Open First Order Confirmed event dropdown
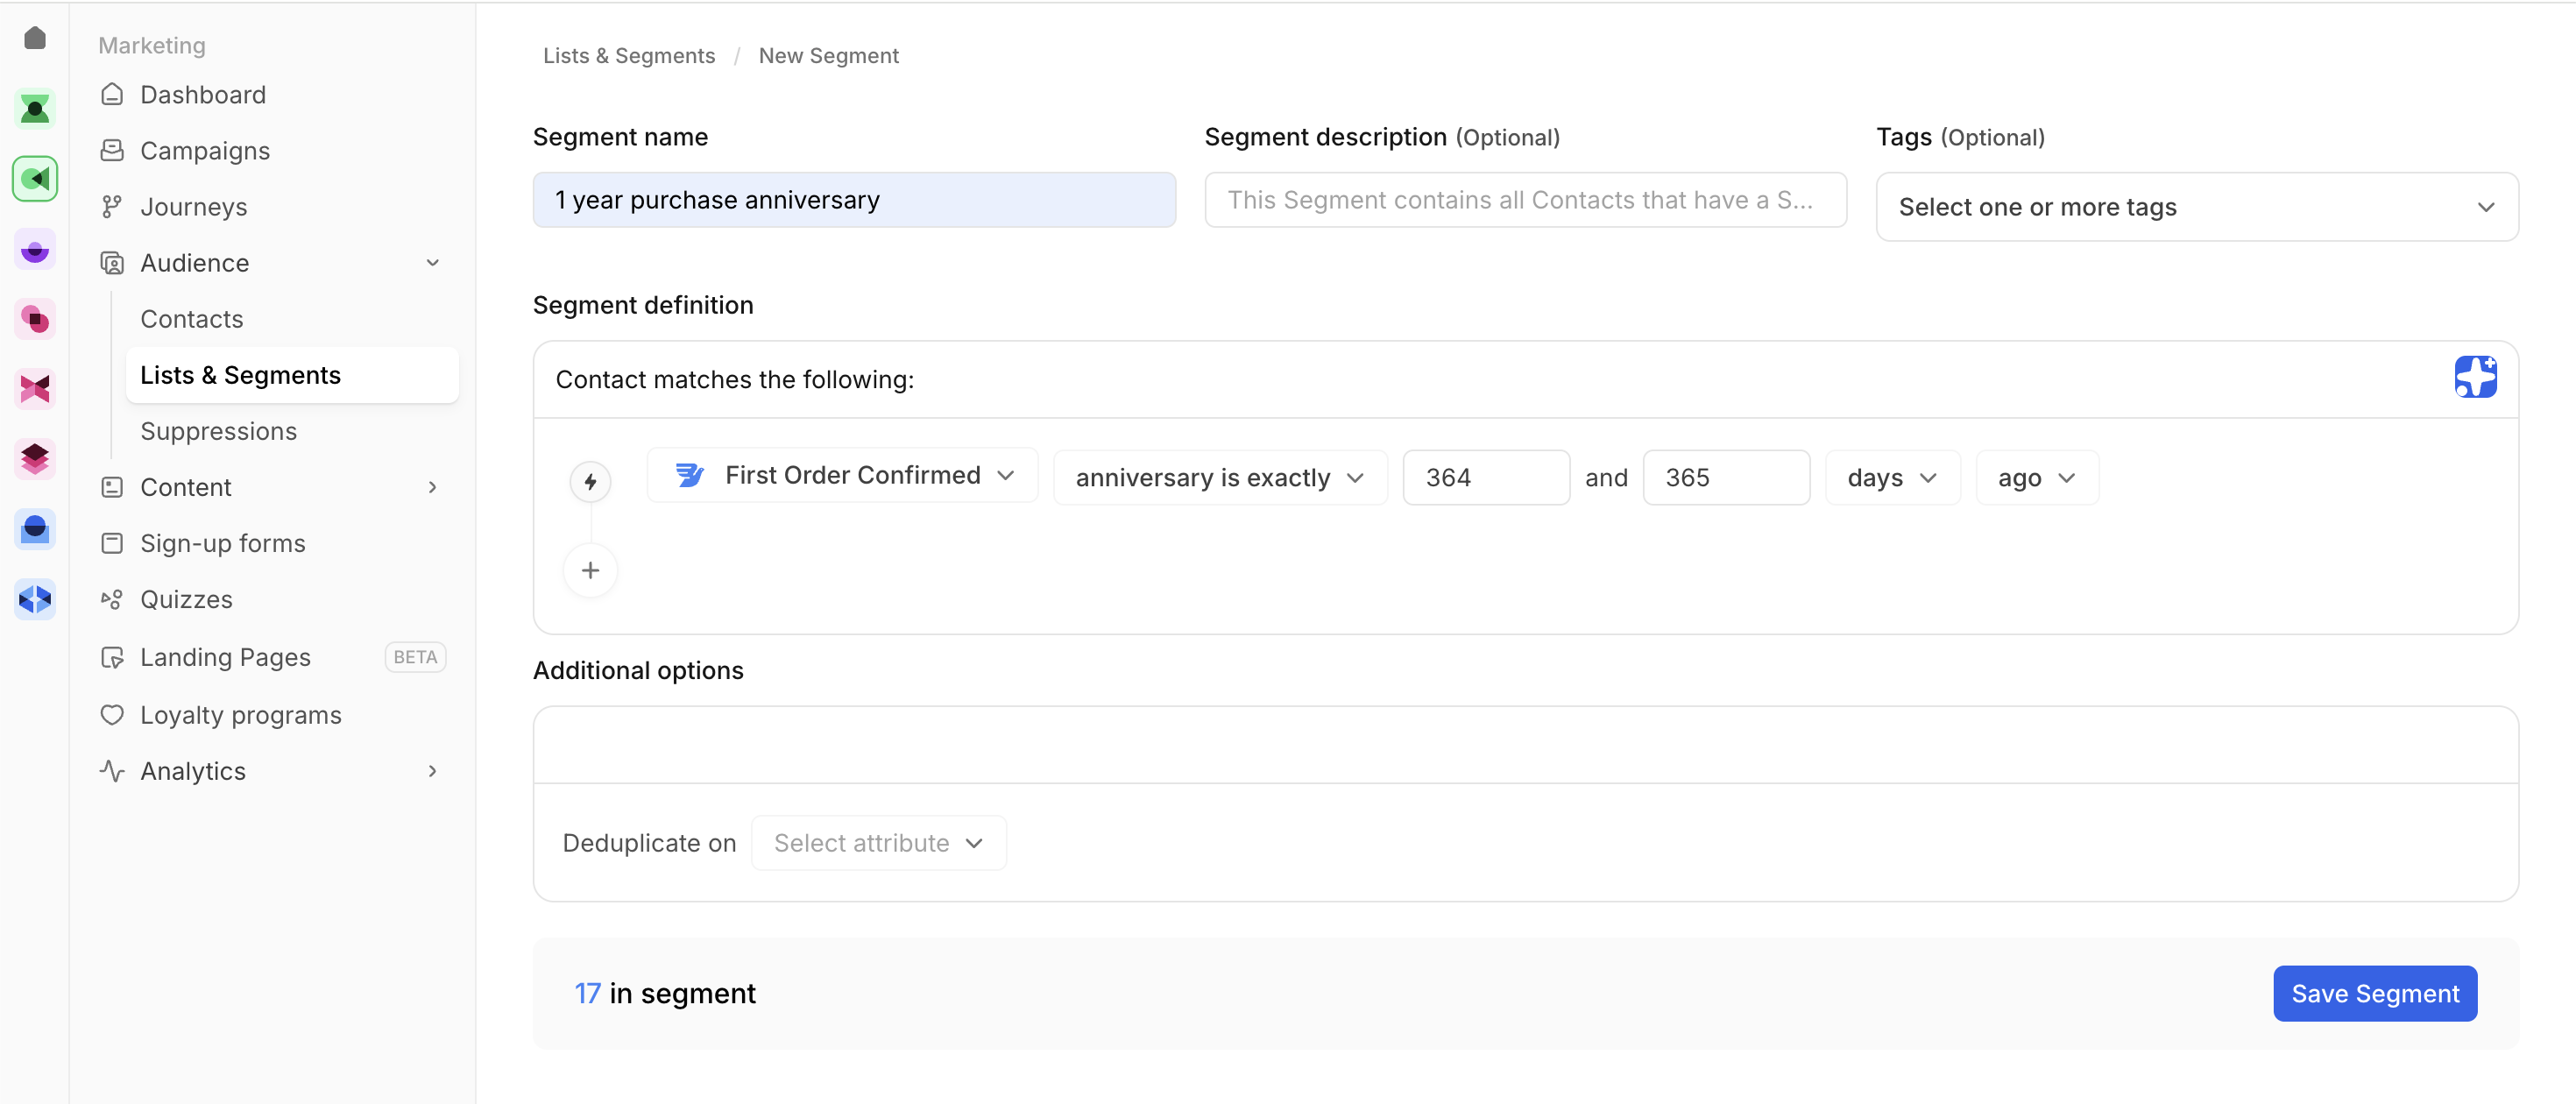 coord(842,476)
